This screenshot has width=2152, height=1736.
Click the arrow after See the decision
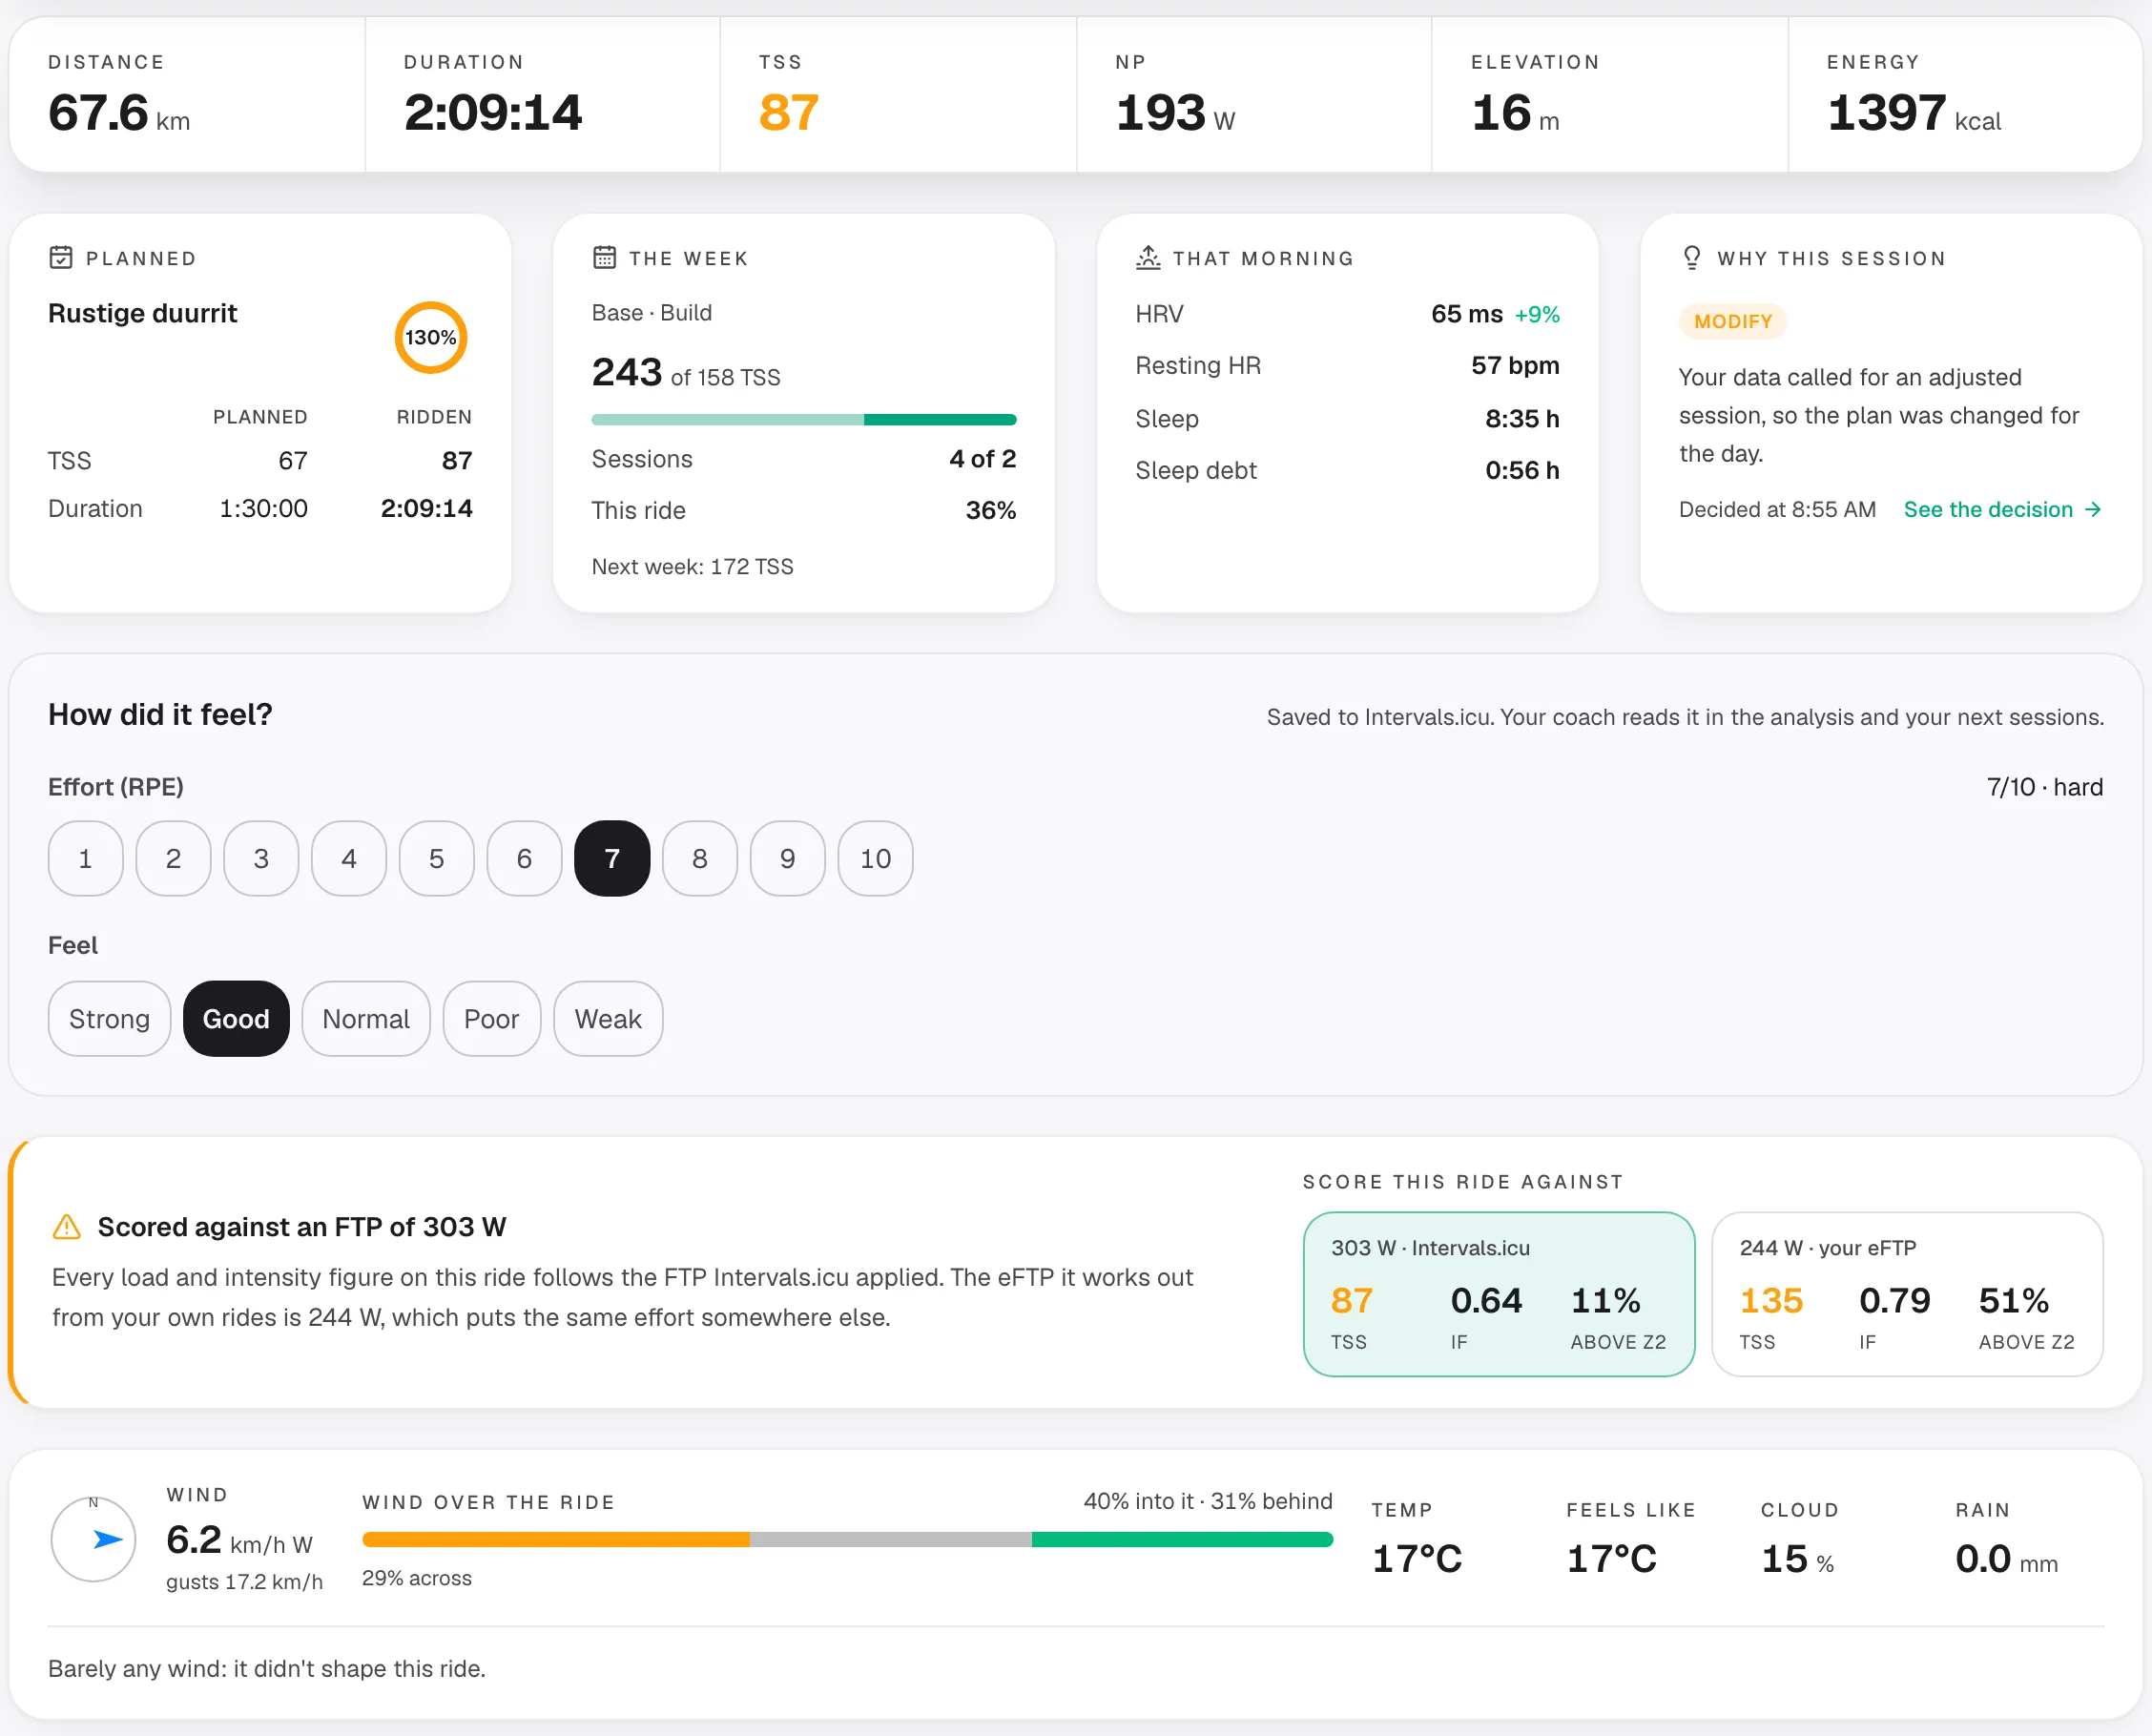pos(2093,510)
